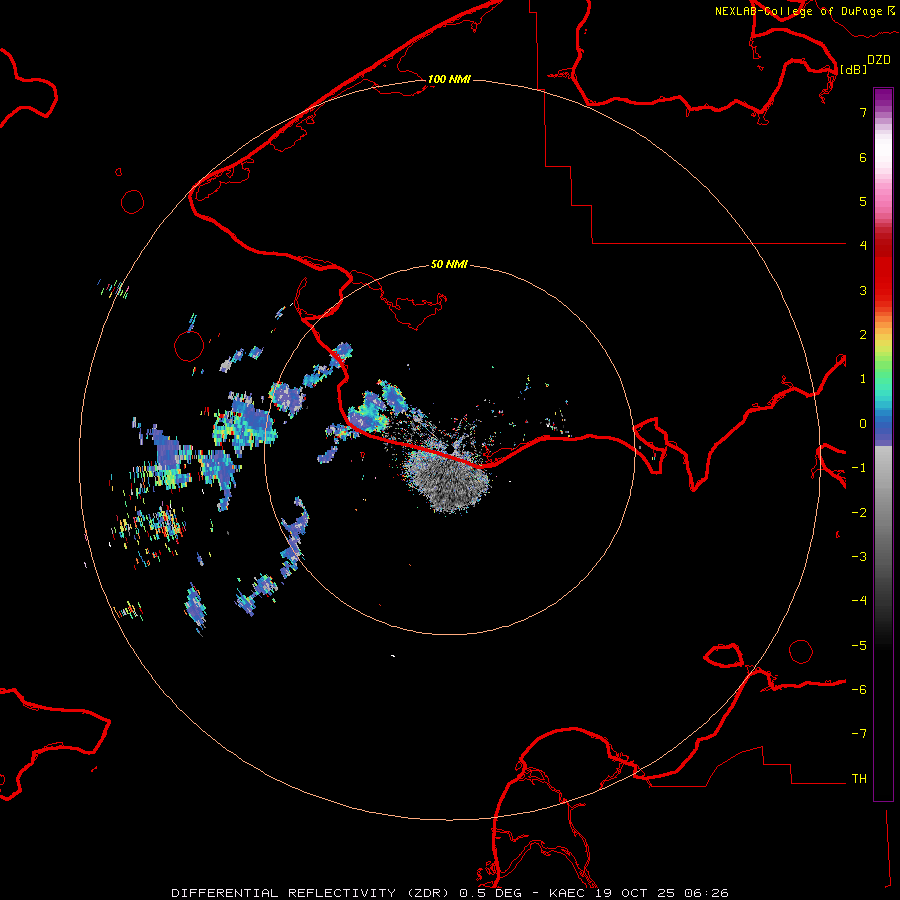Click the 50 NMI range ring label
The width and height of the screenshot is (900, 900).
pos(449,265)
